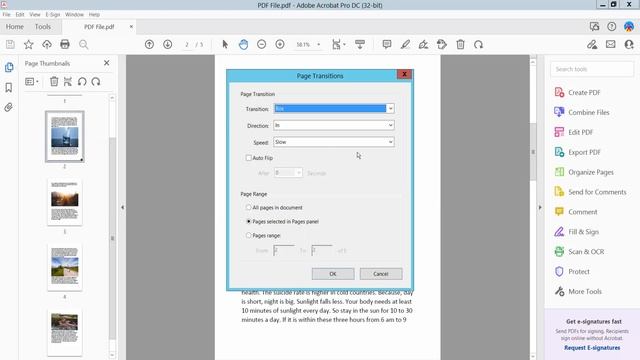Go to next page arrow icon

point(168,44)
